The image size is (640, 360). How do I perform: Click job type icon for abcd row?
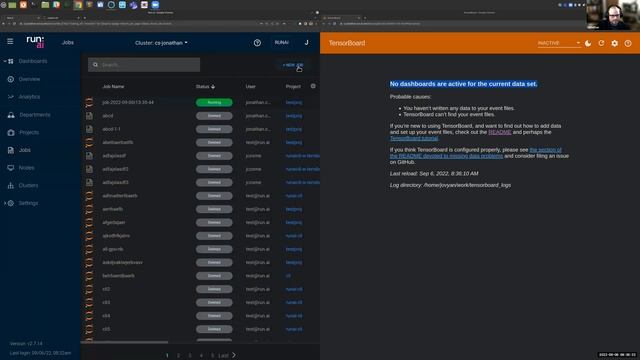point(89,116)
